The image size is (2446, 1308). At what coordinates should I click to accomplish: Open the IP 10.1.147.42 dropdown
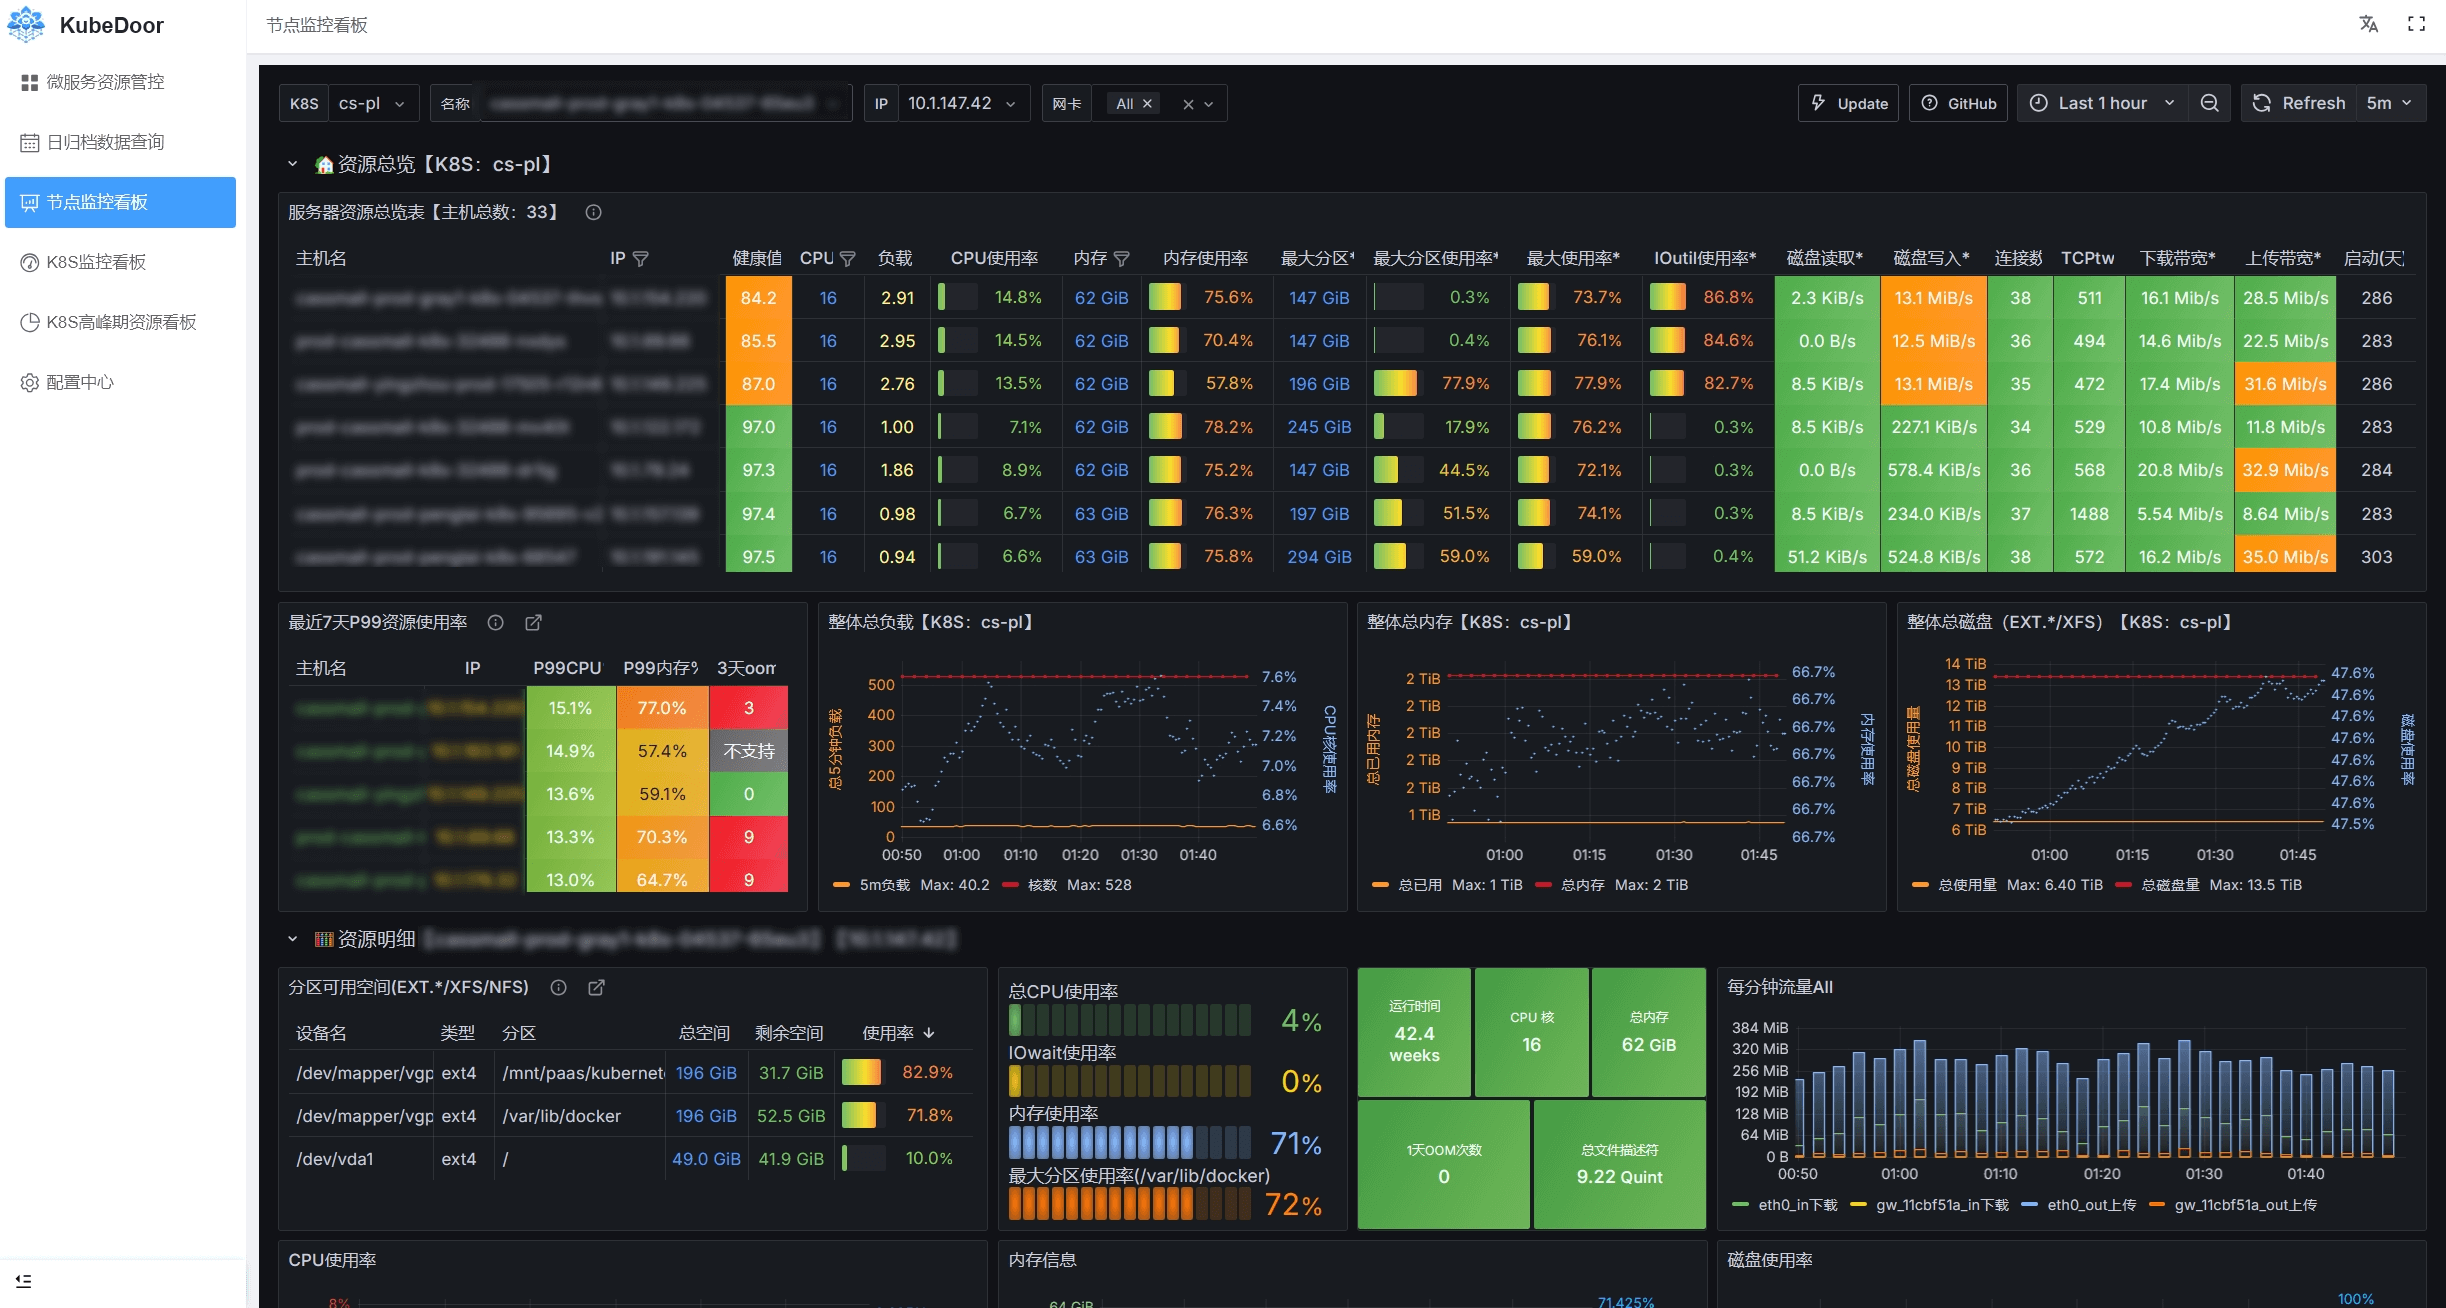click(960, 103)
